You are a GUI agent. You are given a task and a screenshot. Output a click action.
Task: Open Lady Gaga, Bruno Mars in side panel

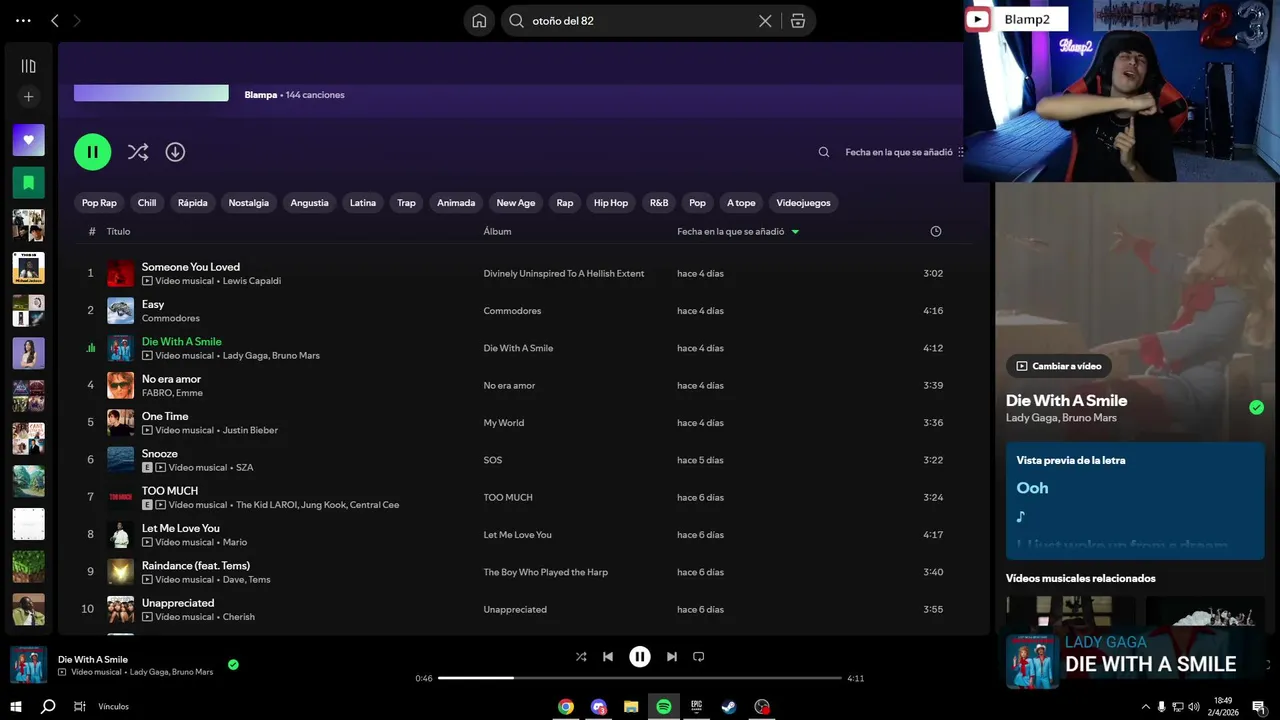coord(1061,418)
